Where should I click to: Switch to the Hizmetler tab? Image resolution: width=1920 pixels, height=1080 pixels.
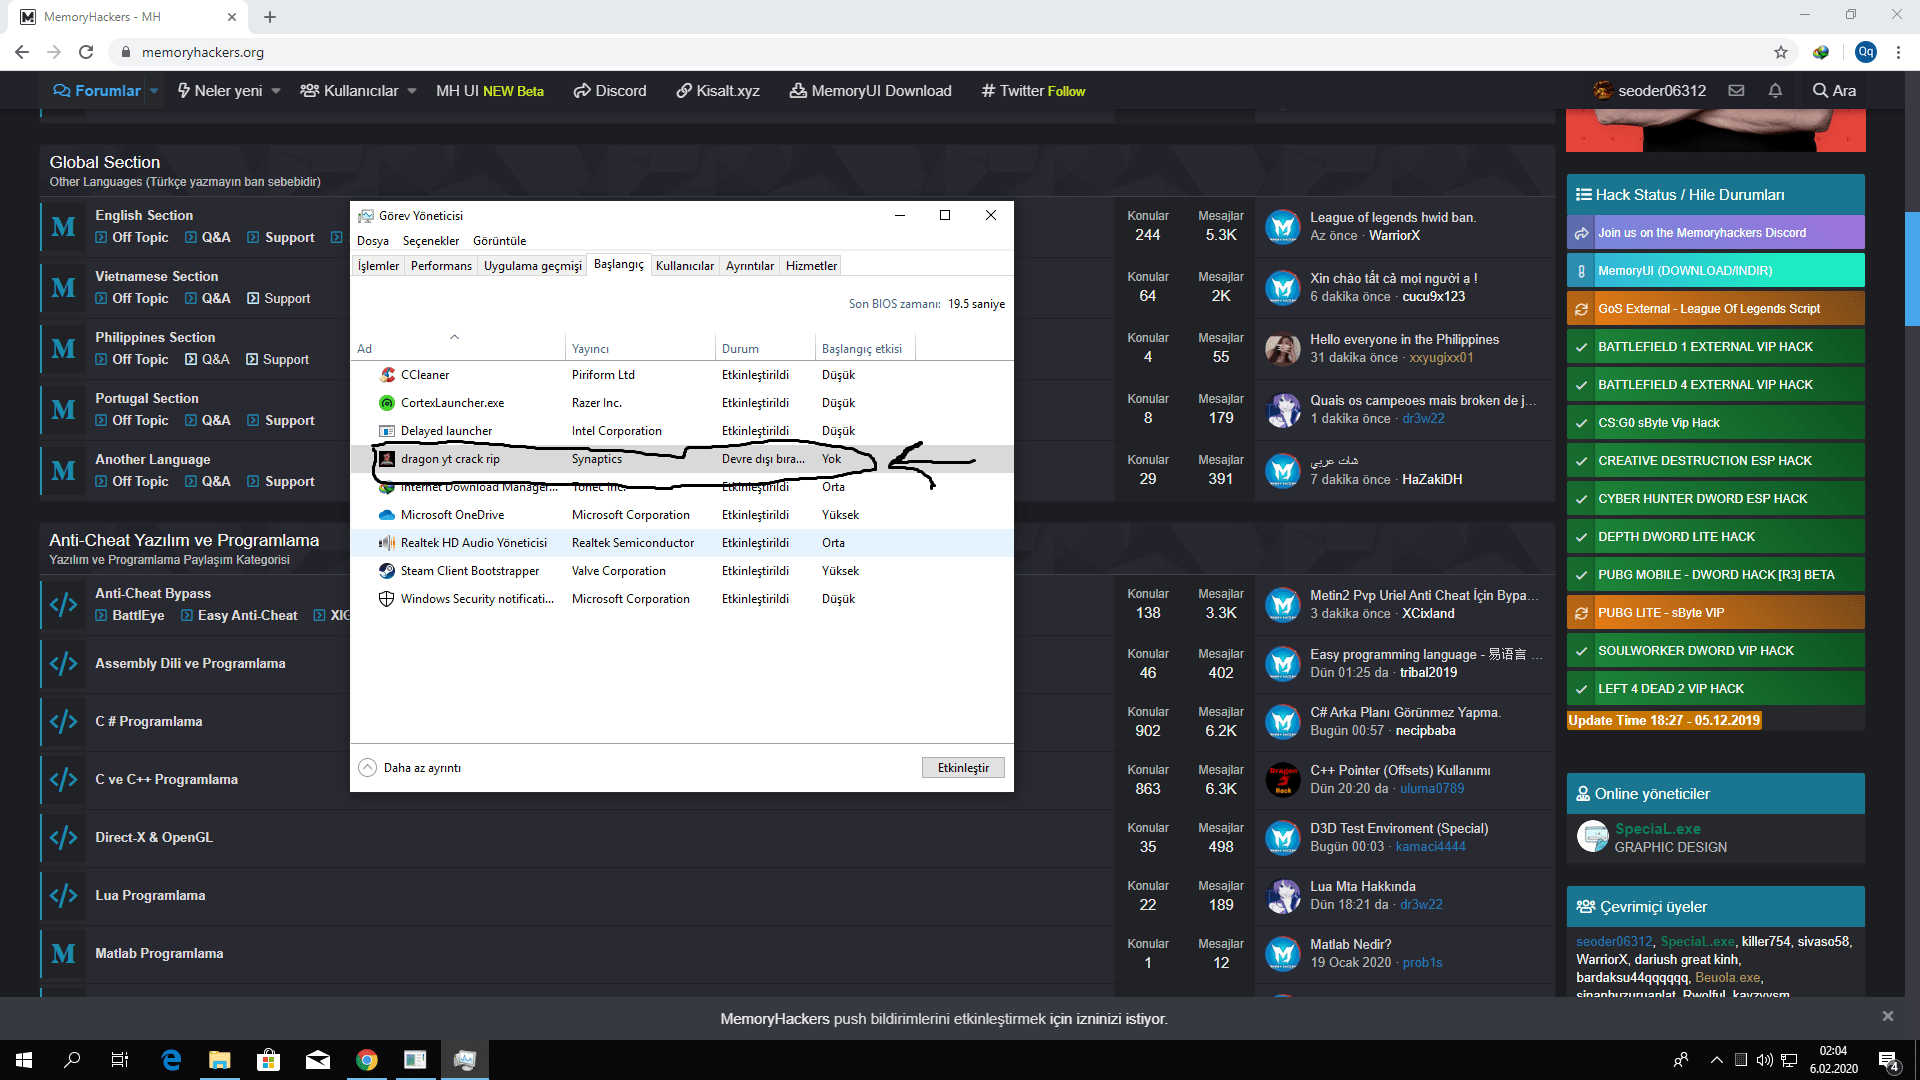point(811,266)
